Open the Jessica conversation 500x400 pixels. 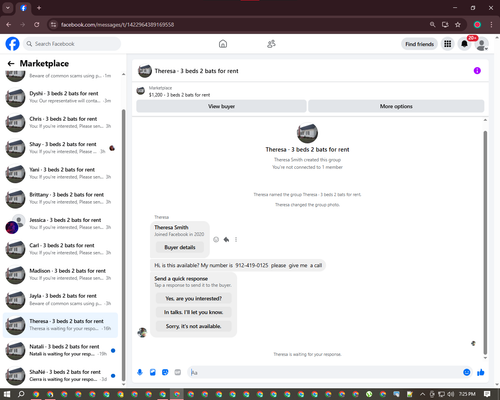point(60,224)
